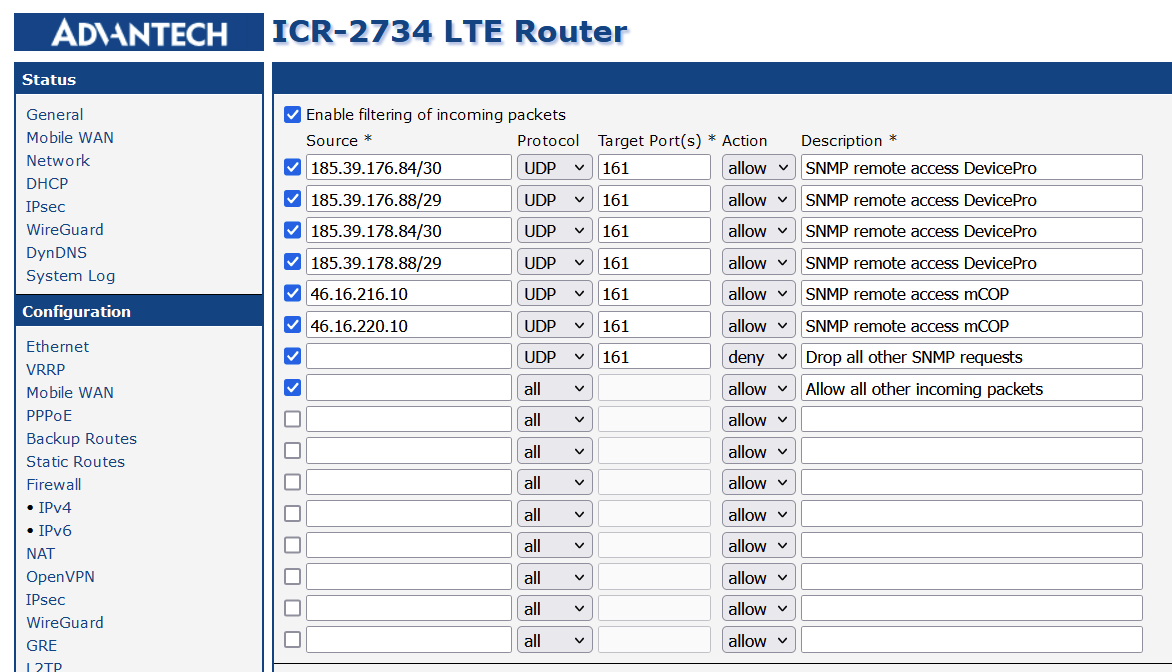Screen dimensions: 1172x672
Task: Click Source field of Allow all other incoming packets
Action: [x=409, y=389]
